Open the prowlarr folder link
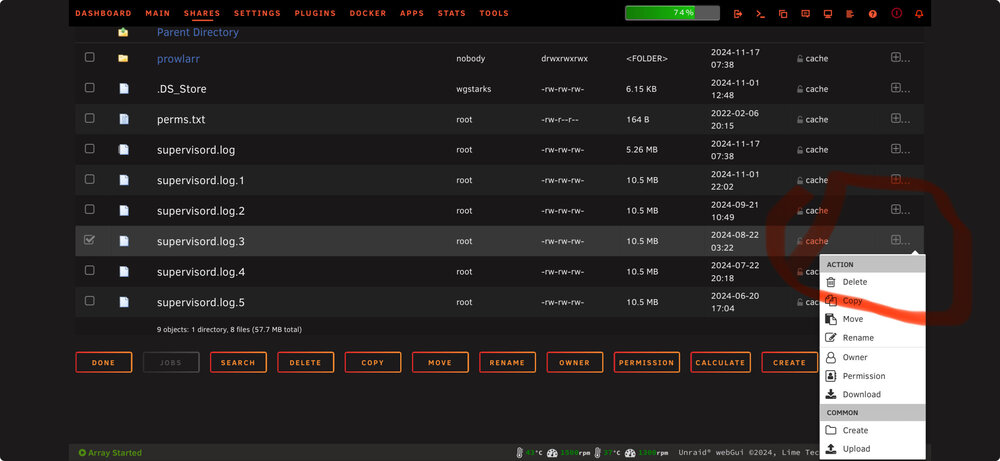 (x=179, y=59)
